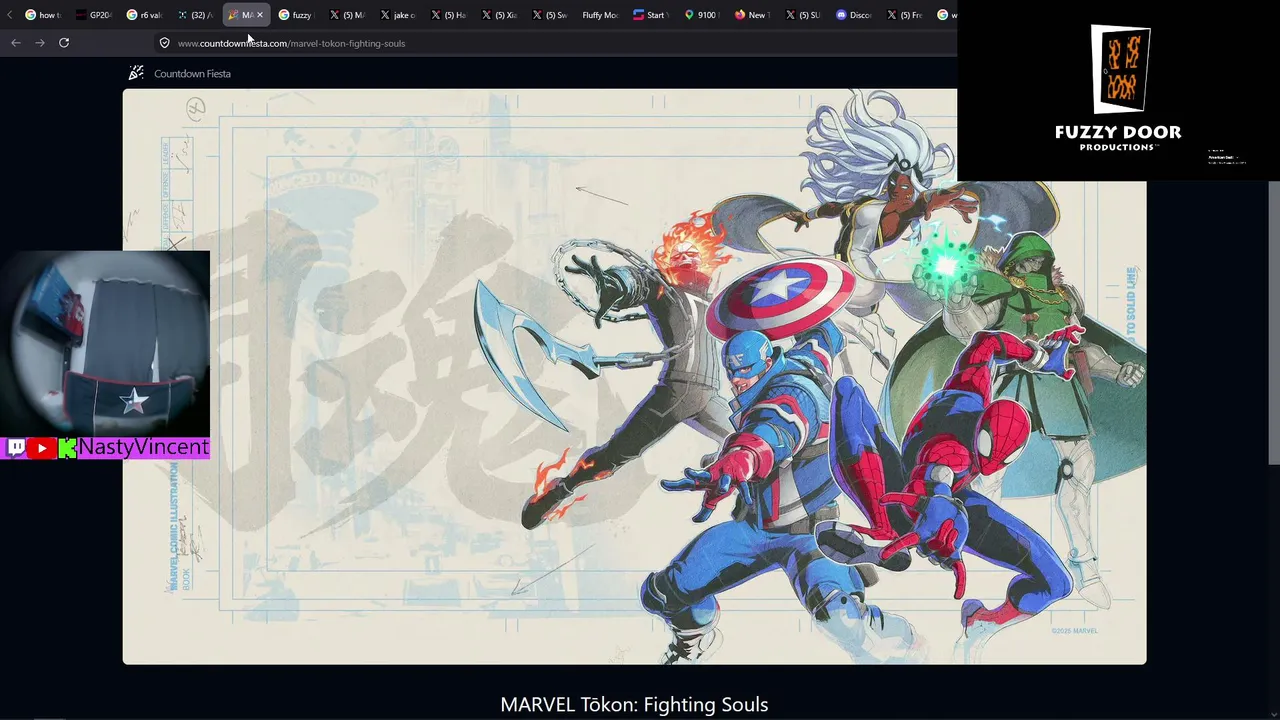Switch to the Firefox 'New T' tab
Screen dimensions: 1280x720
click(752, 15)
